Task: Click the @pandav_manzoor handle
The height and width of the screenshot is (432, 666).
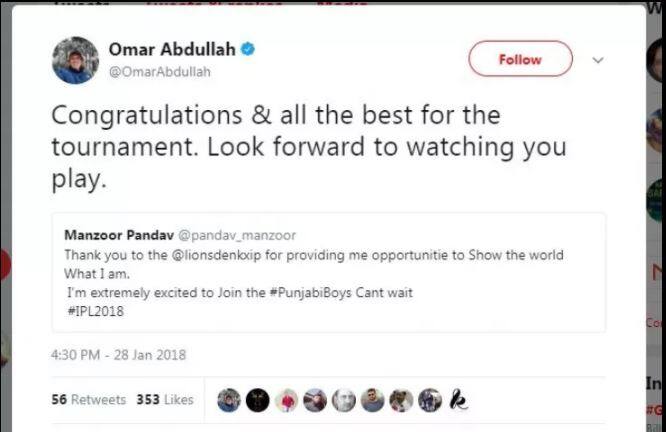Action: 237,235
